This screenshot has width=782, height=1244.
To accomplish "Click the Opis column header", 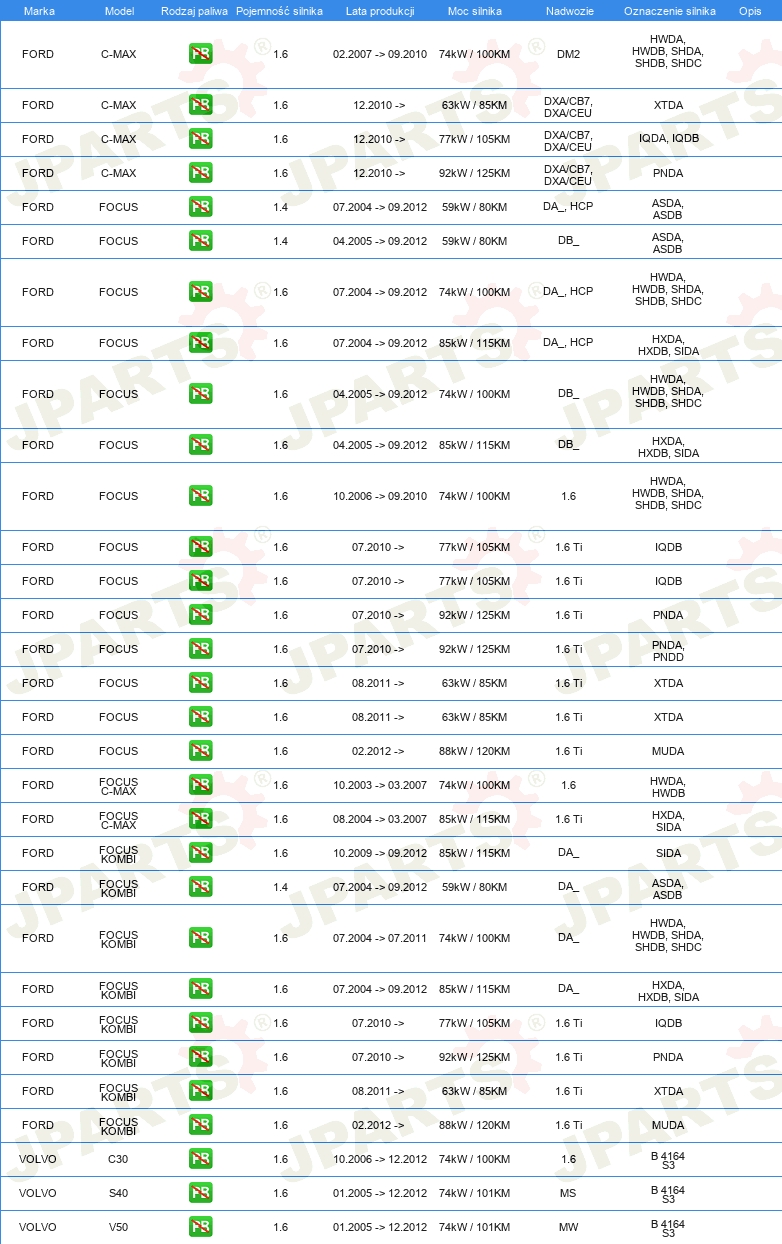I will pos(749,10).
